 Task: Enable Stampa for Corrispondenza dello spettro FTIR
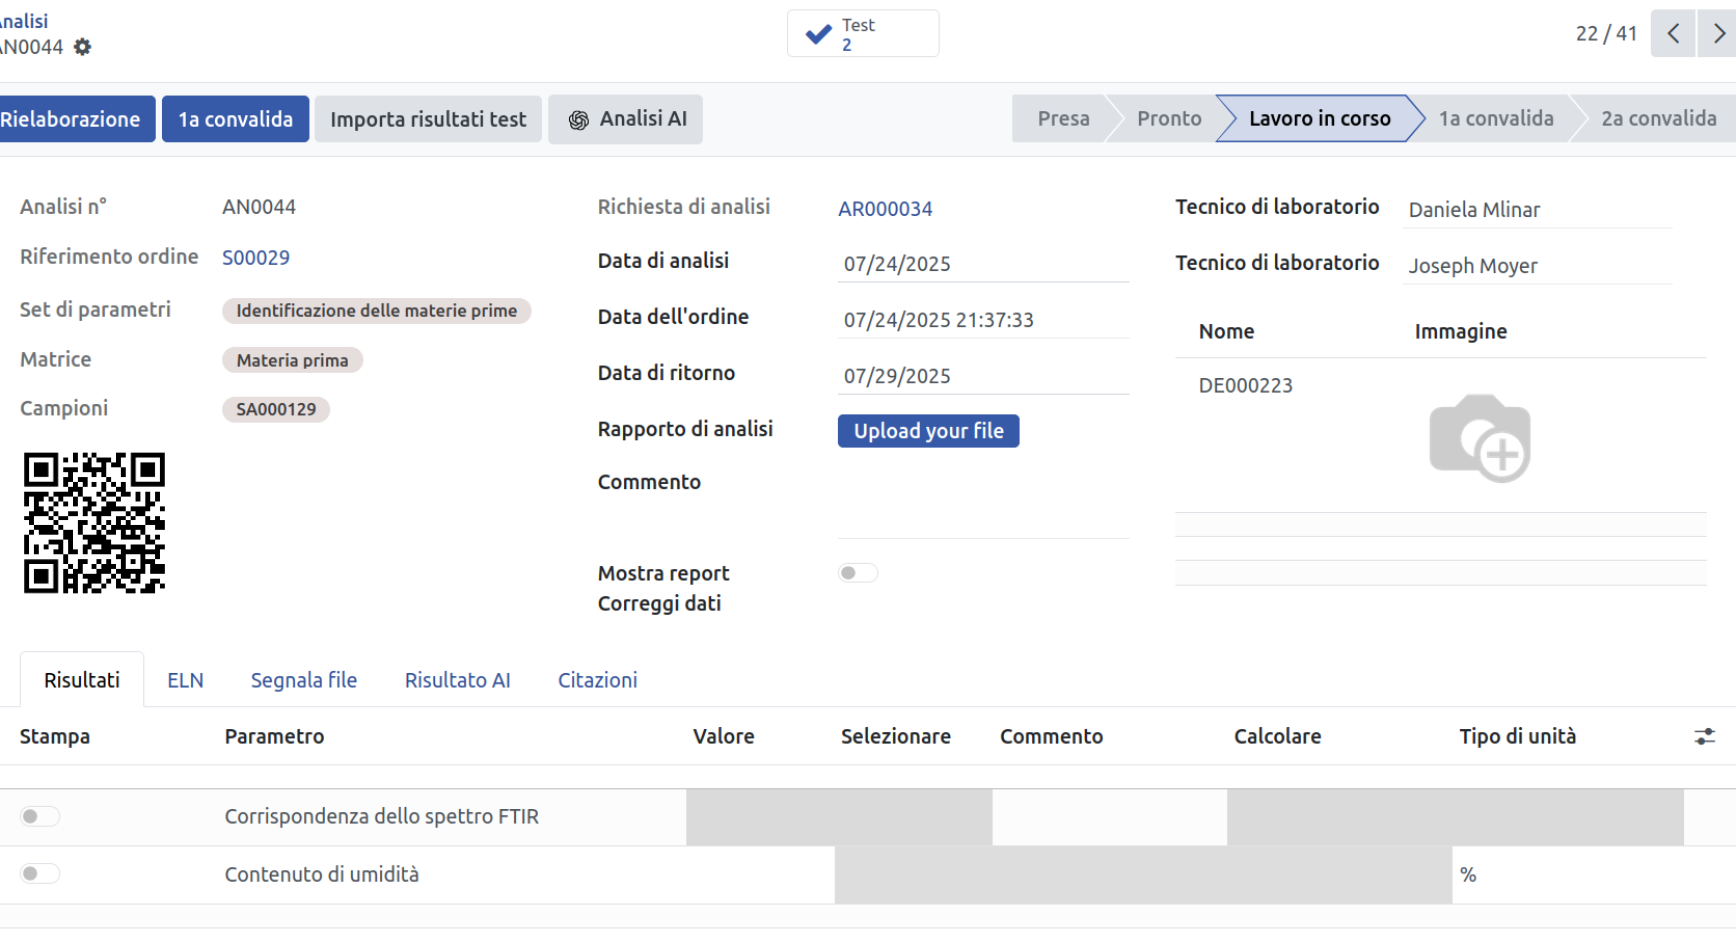(x=40, y=817)
